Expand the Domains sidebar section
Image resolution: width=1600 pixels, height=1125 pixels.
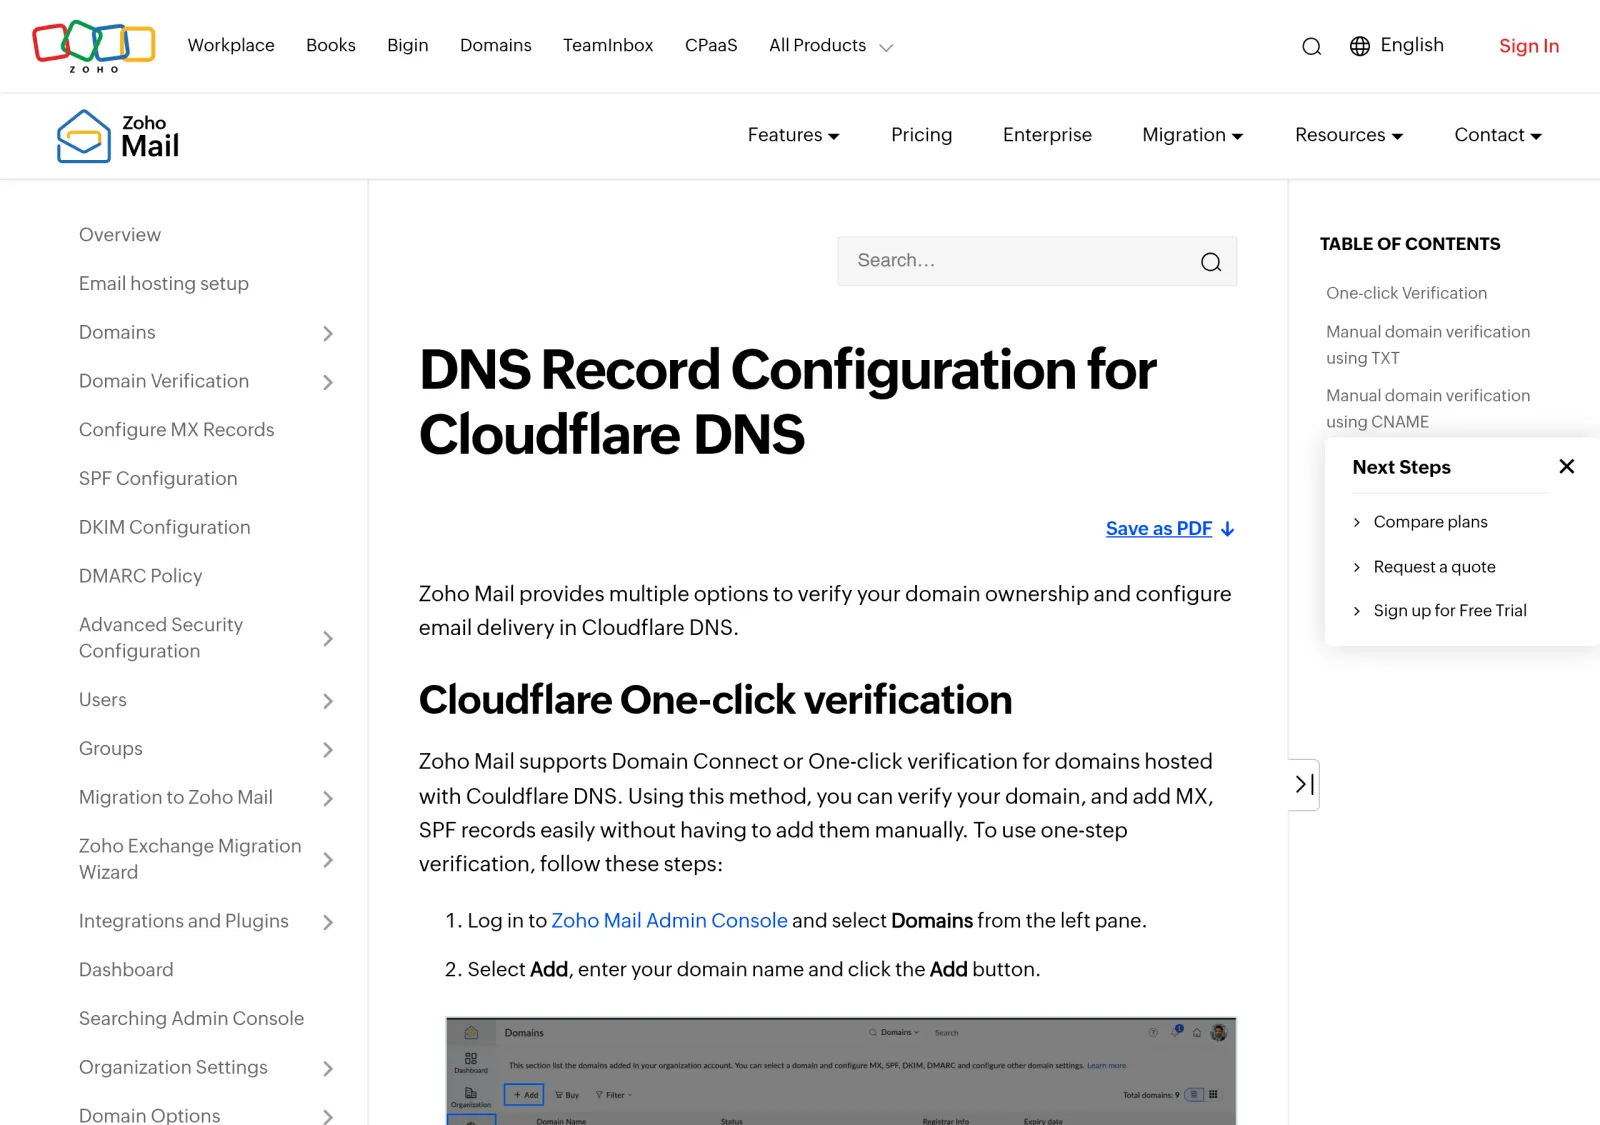pyautogui.click(x=328, y=333)
